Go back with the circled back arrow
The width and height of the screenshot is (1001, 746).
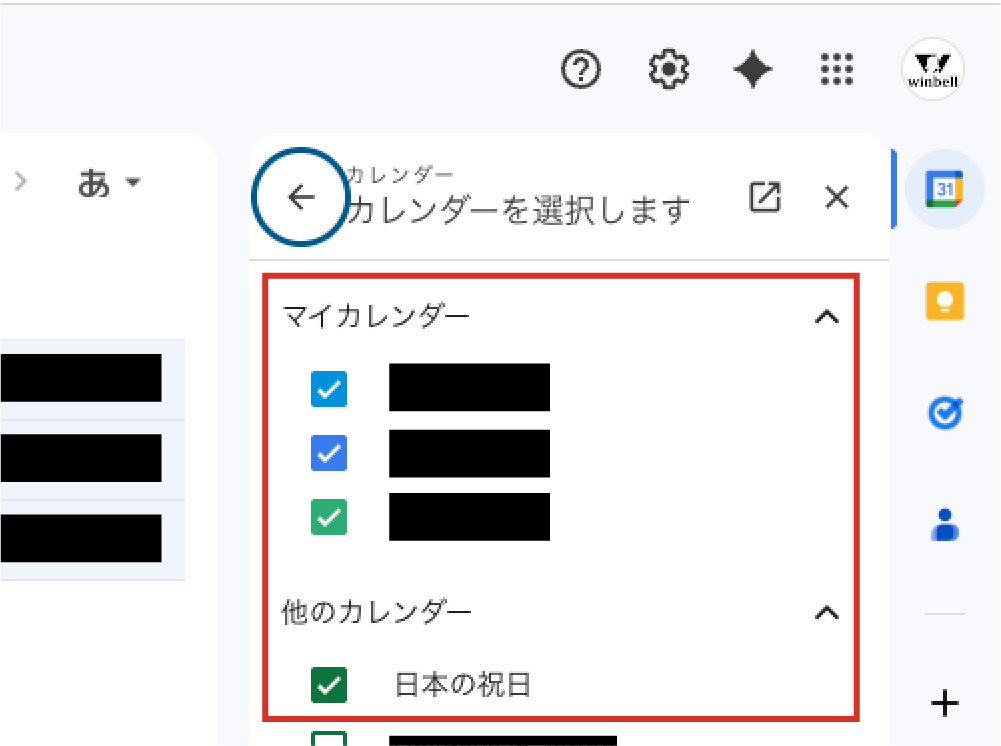point(299,197)
